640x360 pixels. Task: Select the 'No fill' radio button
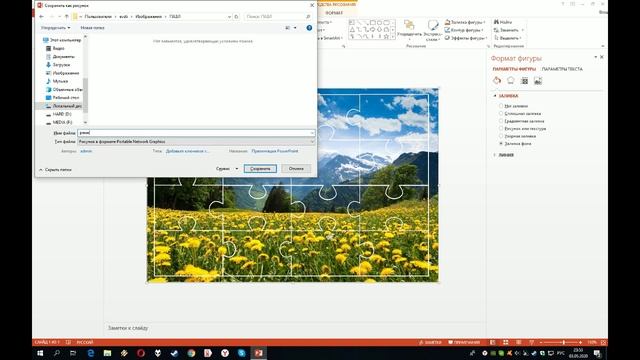click(x=501, y=106)
